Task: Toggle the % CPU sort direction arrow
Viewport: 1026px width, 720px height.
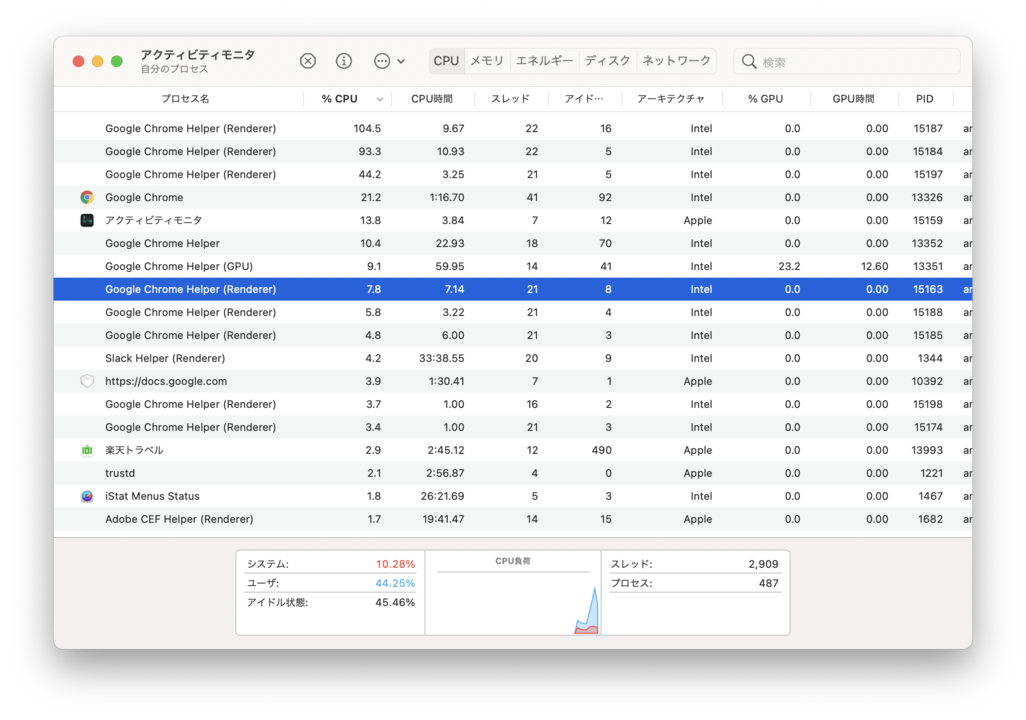Action: [380, 99]
